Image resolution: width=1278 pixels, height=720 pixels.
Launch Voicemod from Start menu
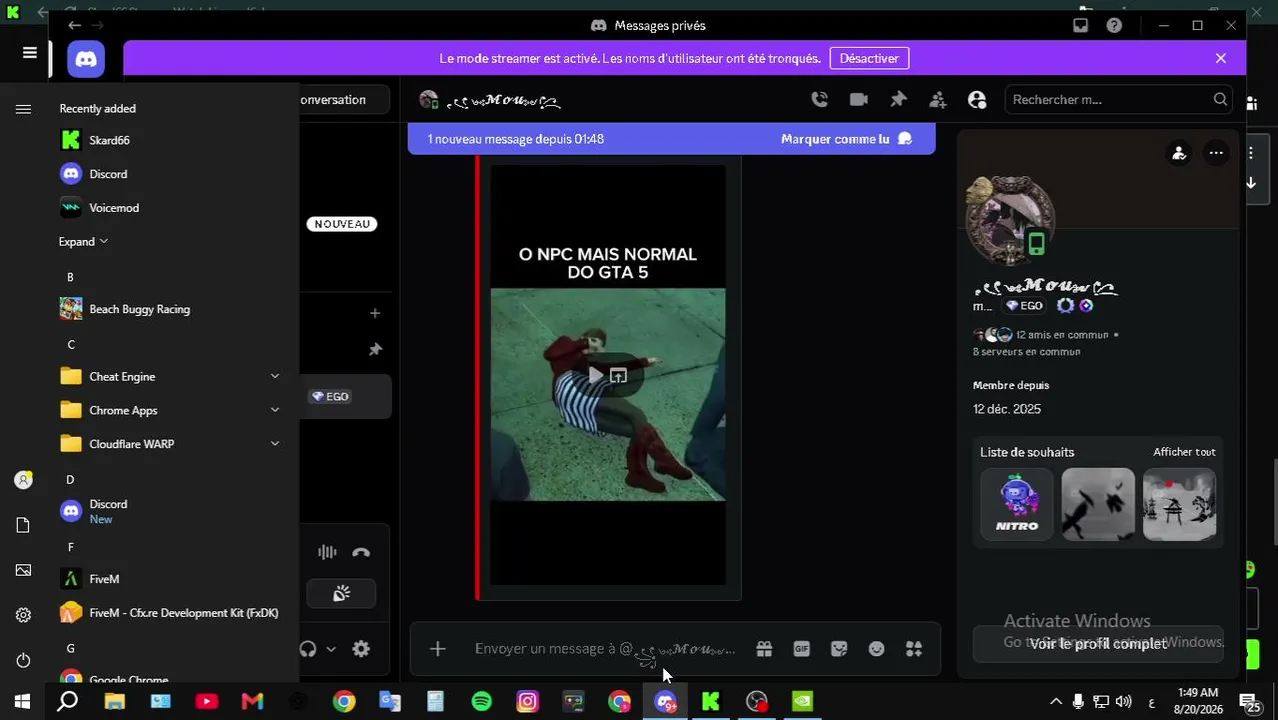click(x=170, y=208)
